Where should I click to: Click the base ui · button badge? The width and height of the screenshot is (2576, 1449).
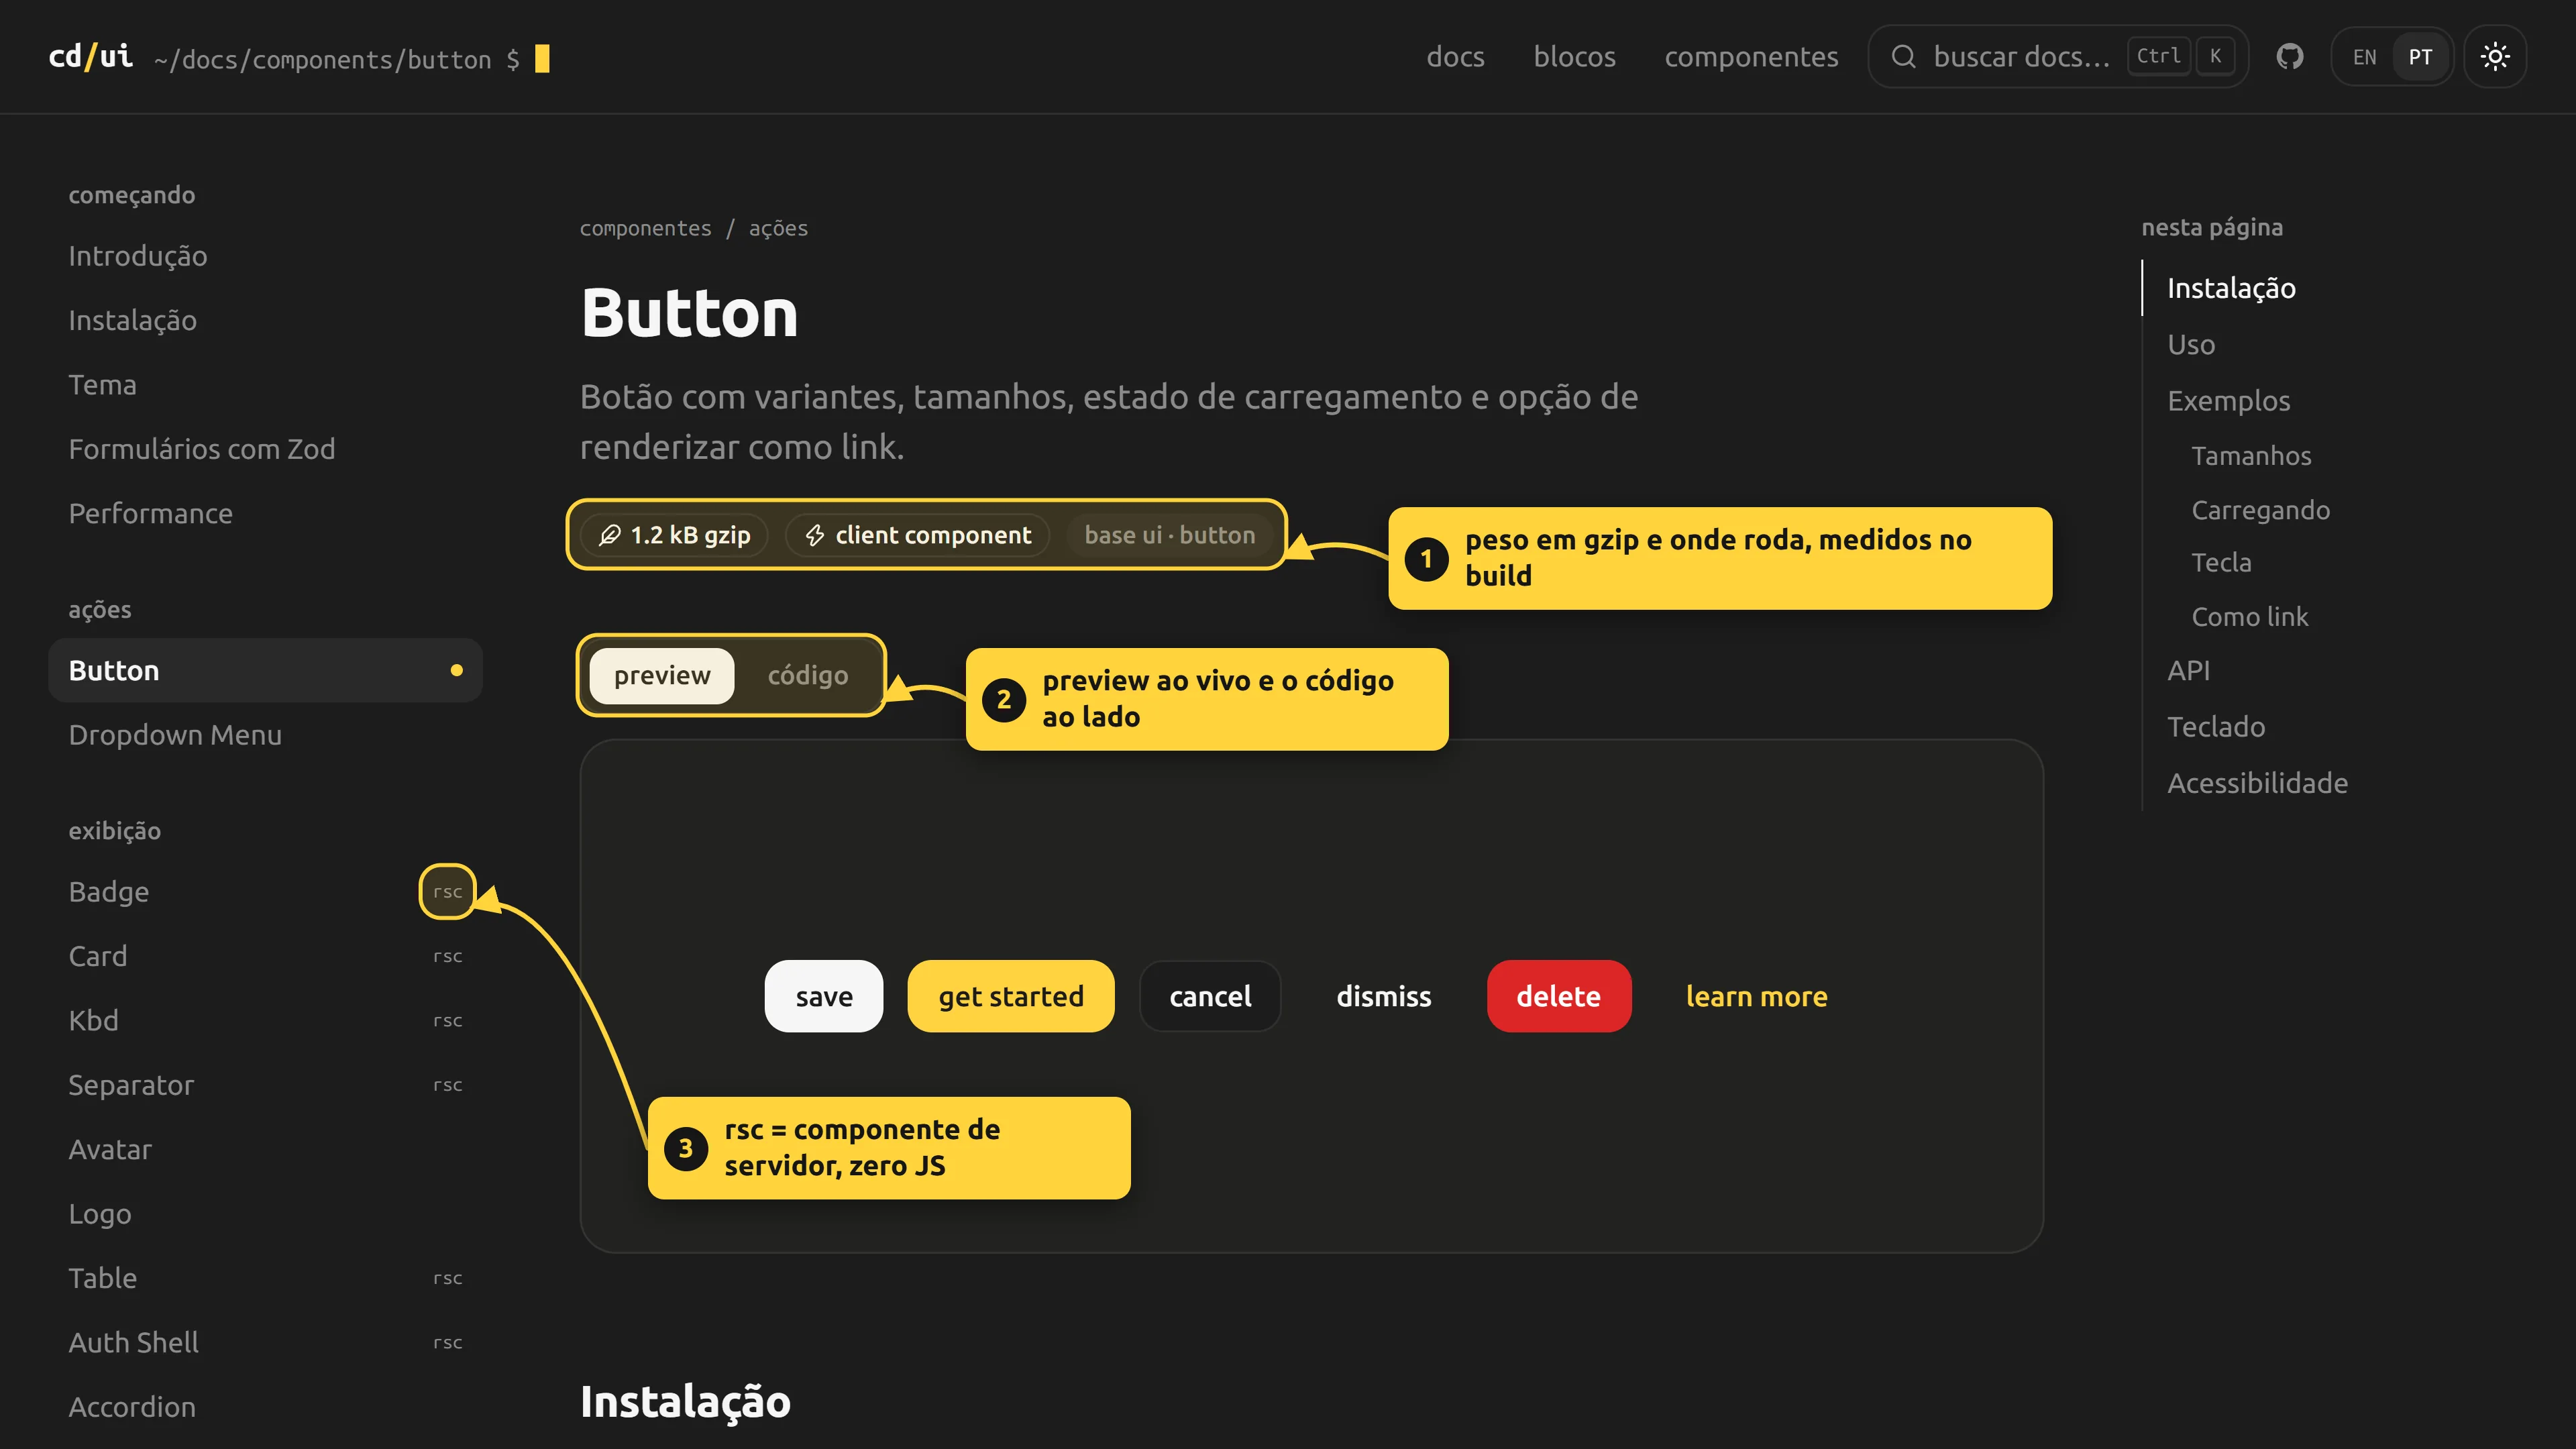(1169, 535)
